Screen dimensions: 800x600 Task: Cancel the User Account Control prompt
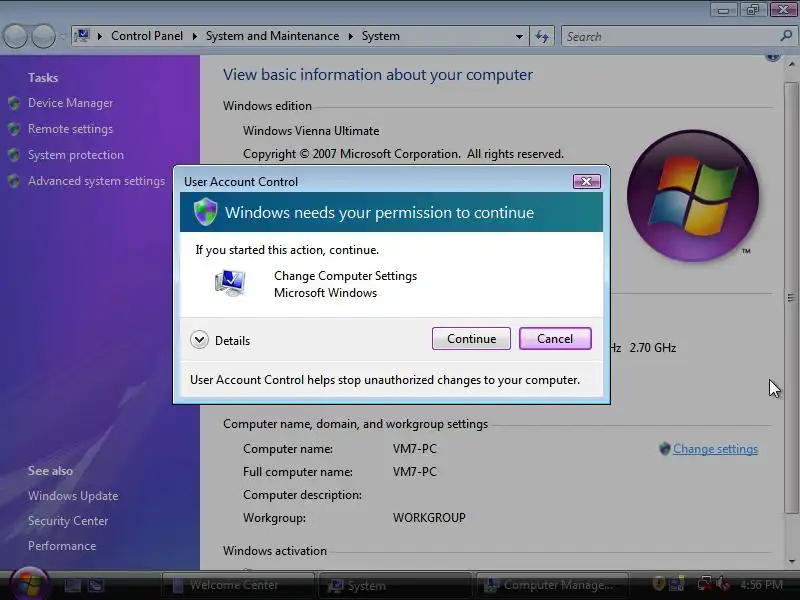555,339
